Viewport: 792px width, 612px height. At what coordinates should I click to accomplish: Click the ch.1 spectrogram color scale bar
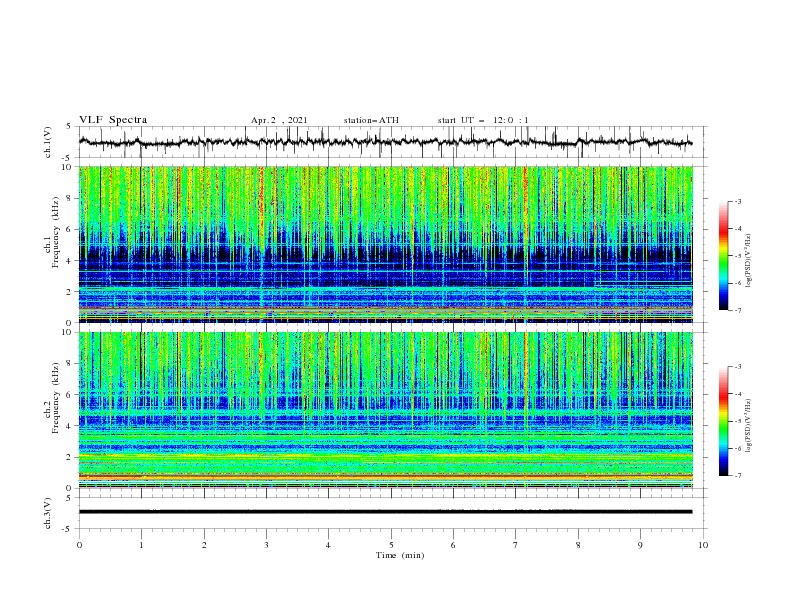(x=724, y=256)
